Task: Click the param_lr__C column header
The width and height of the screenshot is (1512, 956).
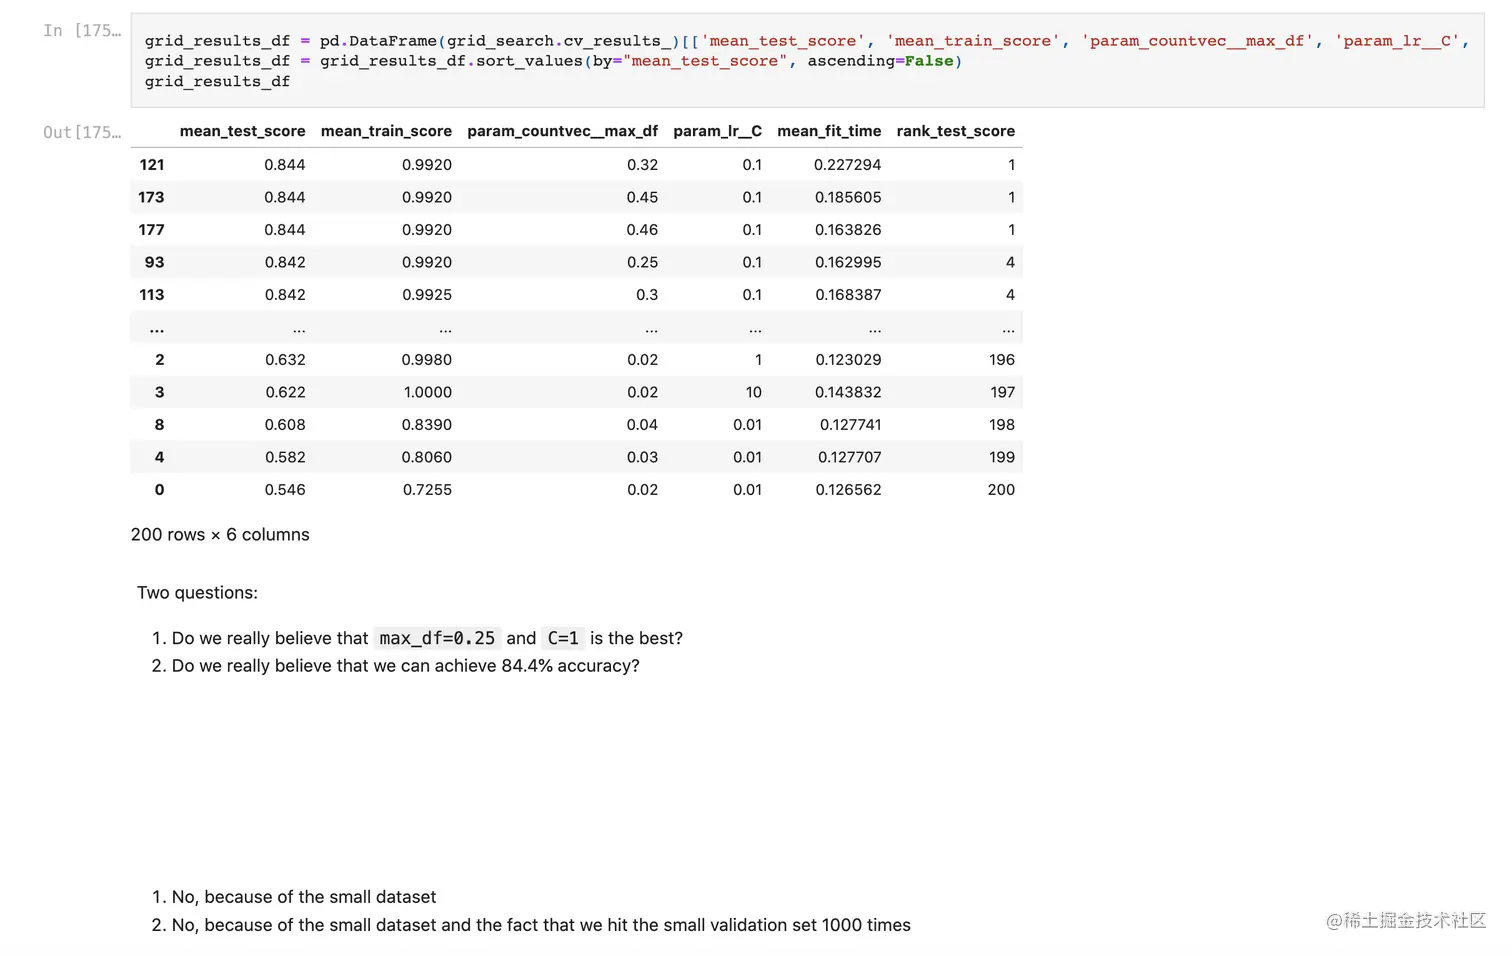Action: (717, 131)
